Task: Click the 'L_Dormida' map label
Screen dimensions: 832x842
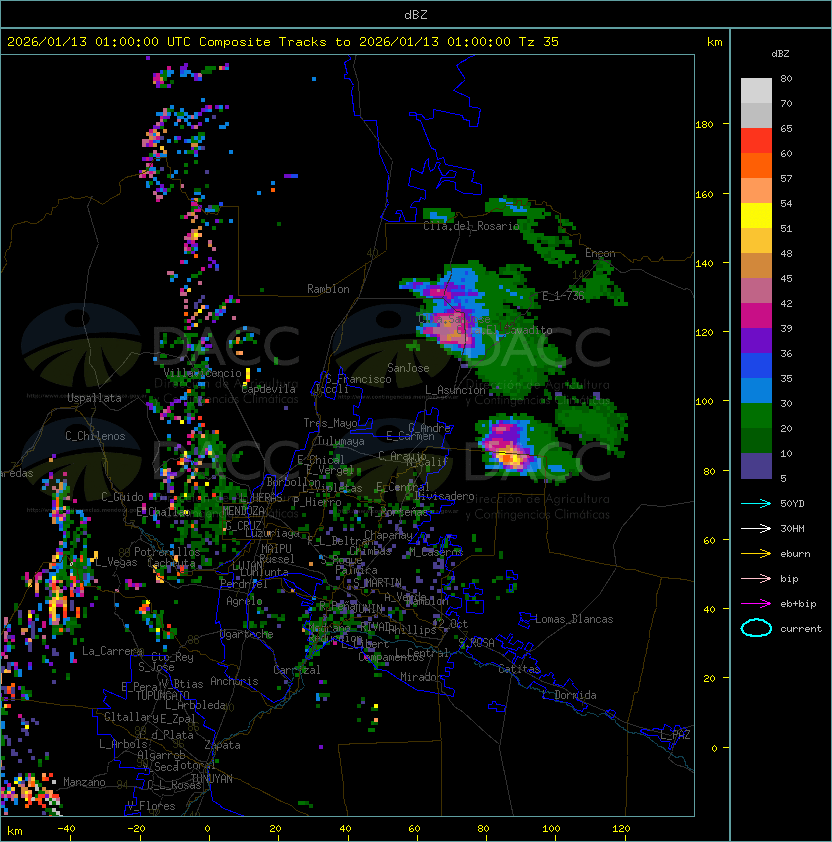Action: point(569,695)
